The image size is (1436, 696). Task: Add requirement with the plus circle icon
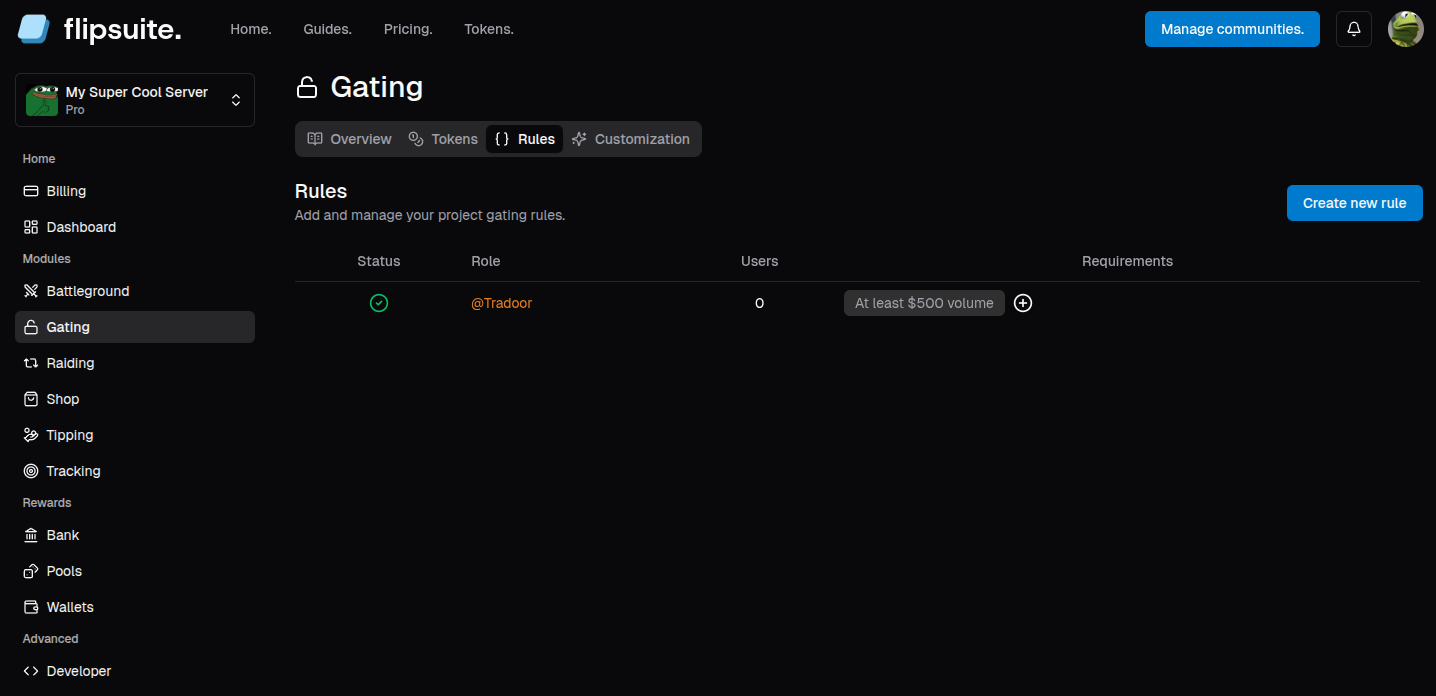click(1023, 303)
